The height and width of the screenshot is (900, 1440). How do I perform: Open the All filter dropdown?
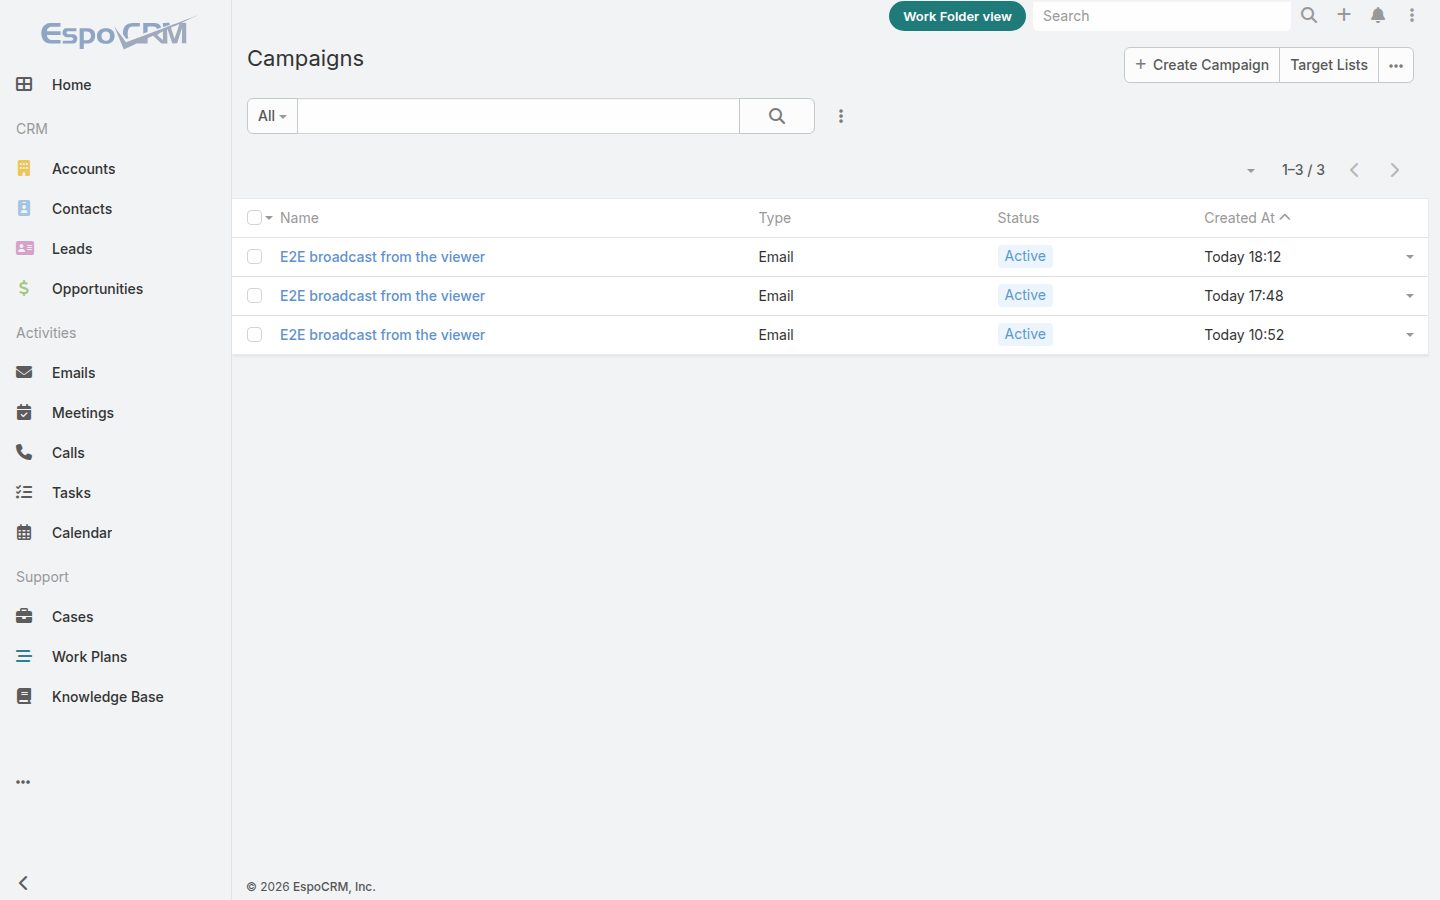tap(272, 116)
